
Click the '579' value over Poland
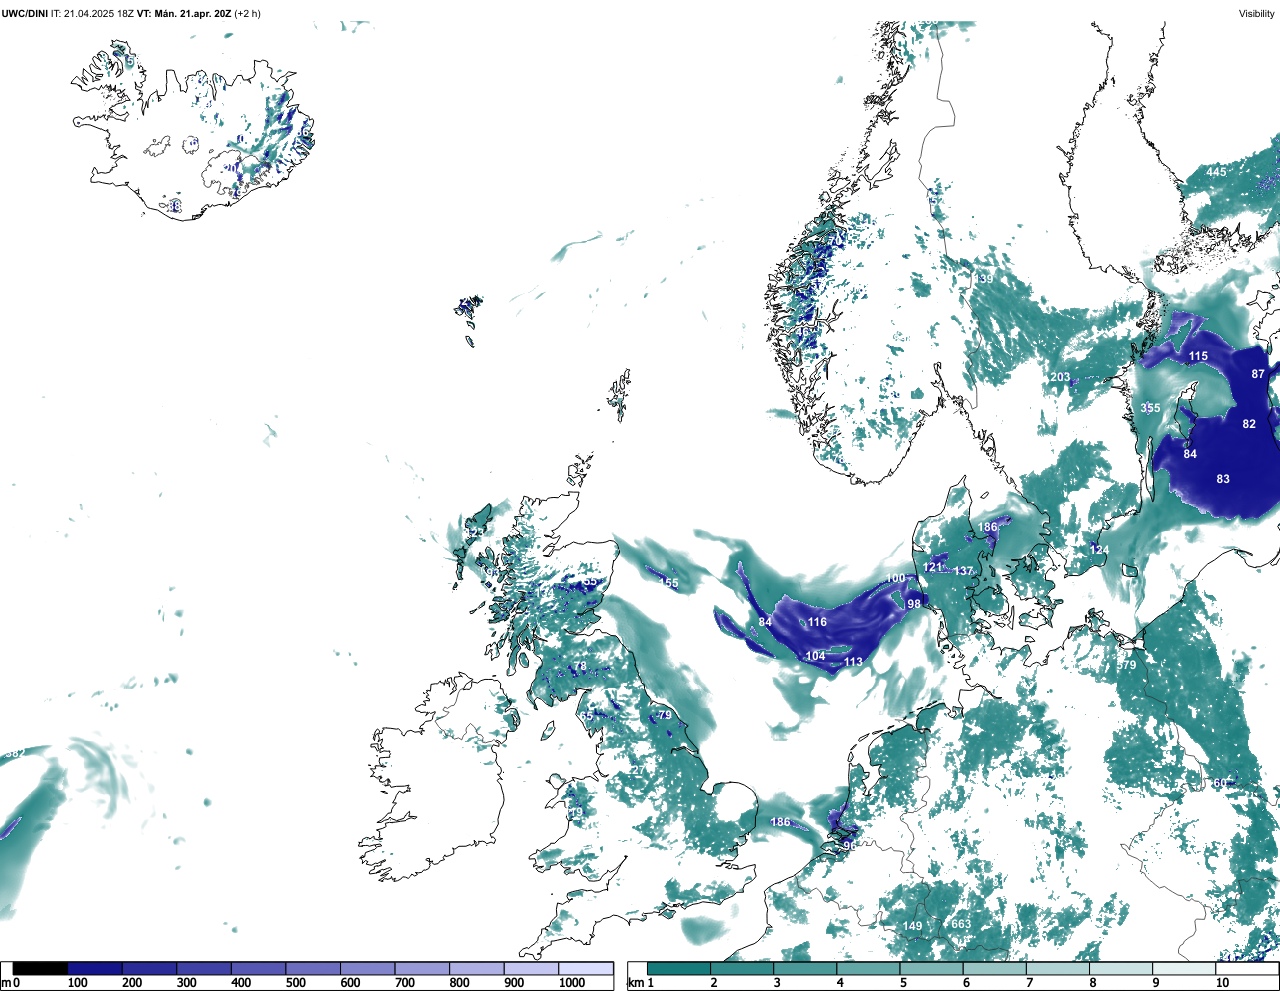(x=1126, y=665)
